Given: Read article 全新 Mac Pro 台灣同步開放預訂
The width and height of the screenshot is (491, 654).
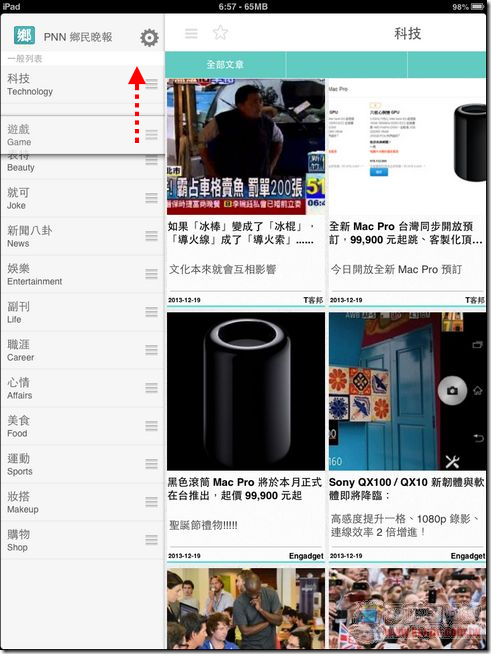Looking at the screenshot, I should coord(406,233).
